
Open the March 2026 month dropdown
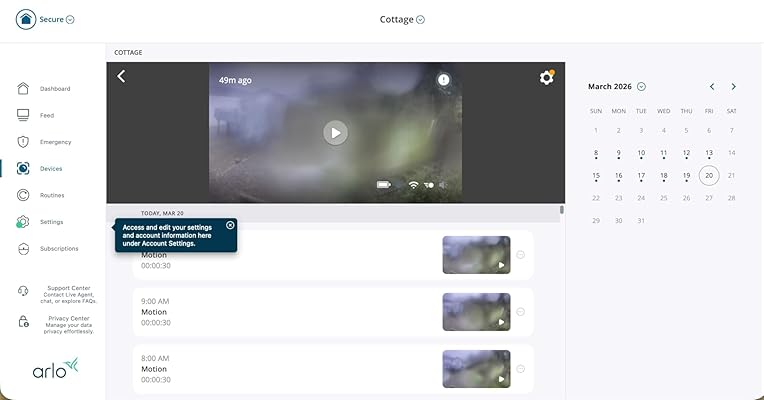[616, 86]
